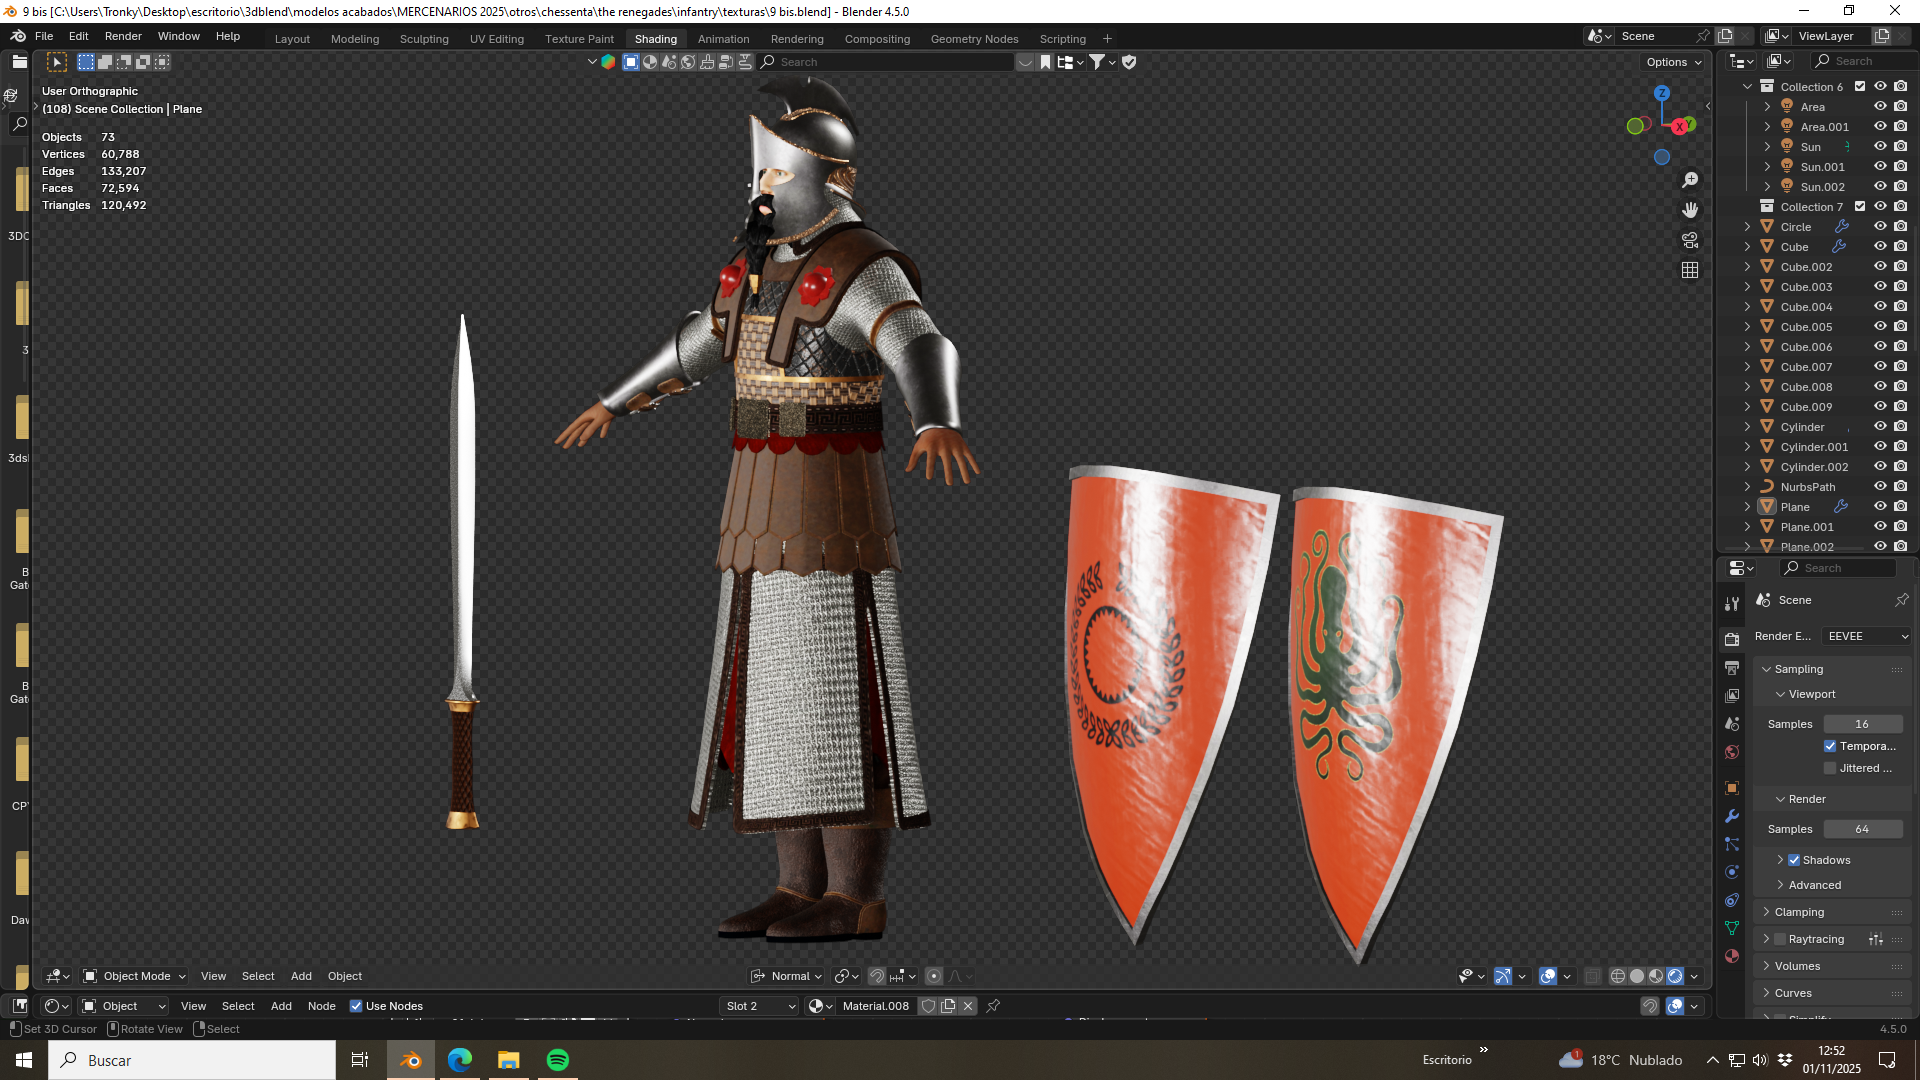
Task: Open the Render menu
Action: (x=123, y=36)
